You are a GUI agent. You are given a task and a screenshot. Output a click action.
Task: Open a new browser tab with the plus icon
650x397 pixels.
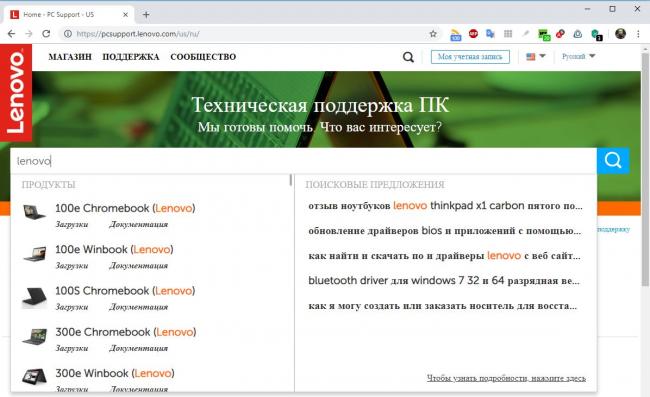click(146, 15)
